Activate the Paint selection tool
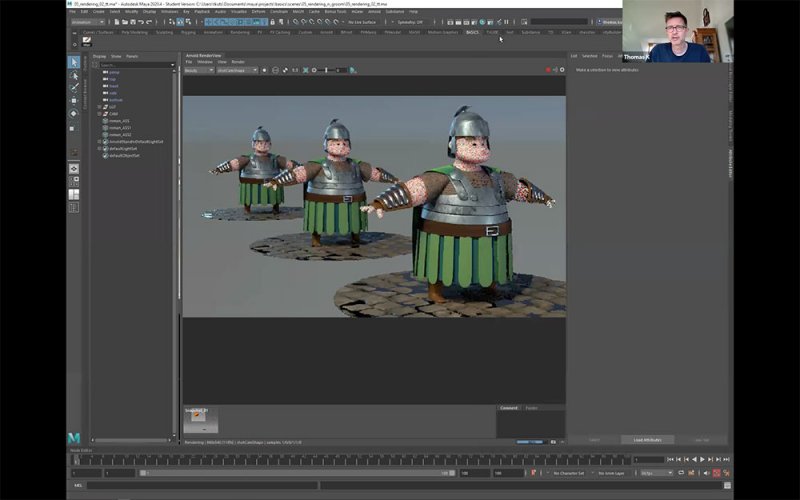This screenshot has height=500, width=800. click(74, 88)
